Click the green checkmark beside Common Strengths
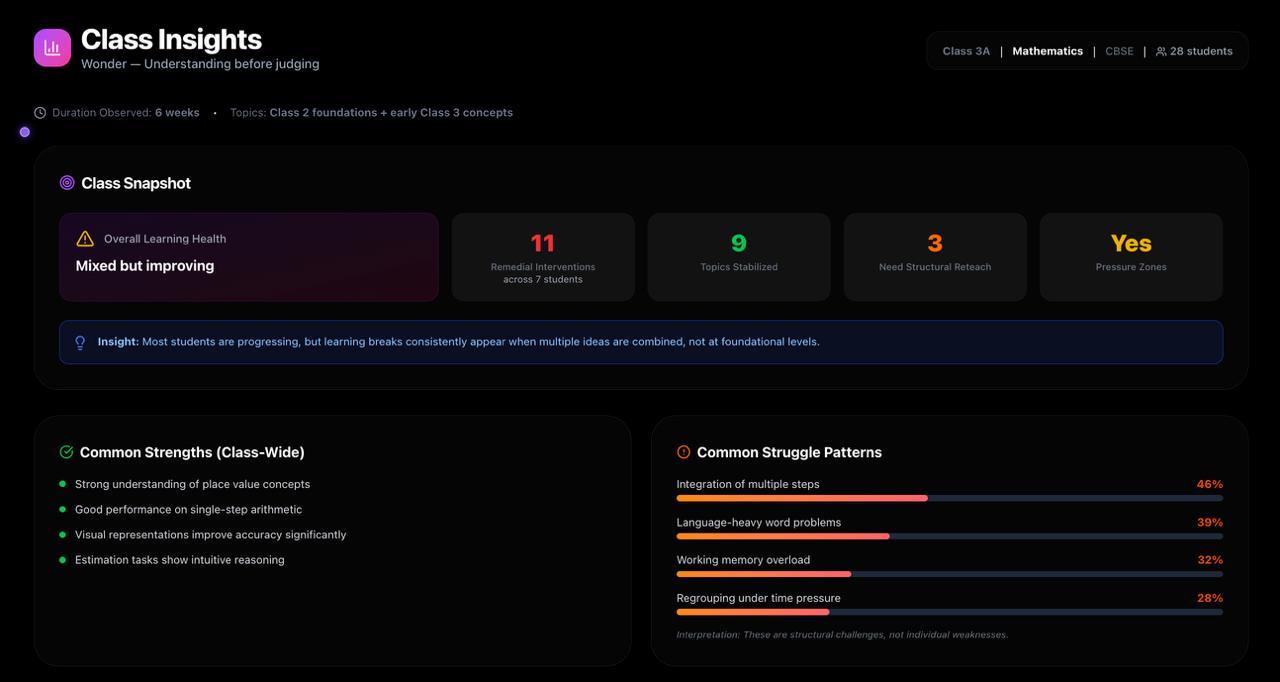The height and width of the screenshot is (682, 1280). pyautogui.click(x=67, y=452)
